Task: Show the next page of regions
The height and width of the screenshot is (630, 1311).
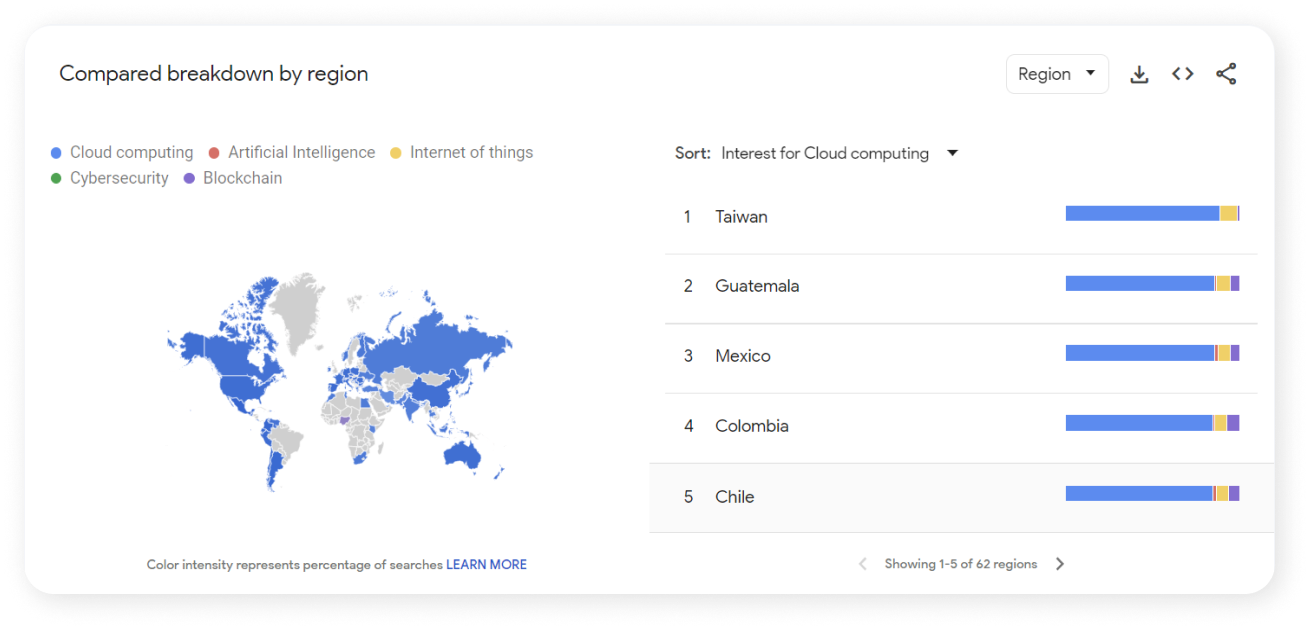Action: pyautogui.click(x=1059, y=563)
